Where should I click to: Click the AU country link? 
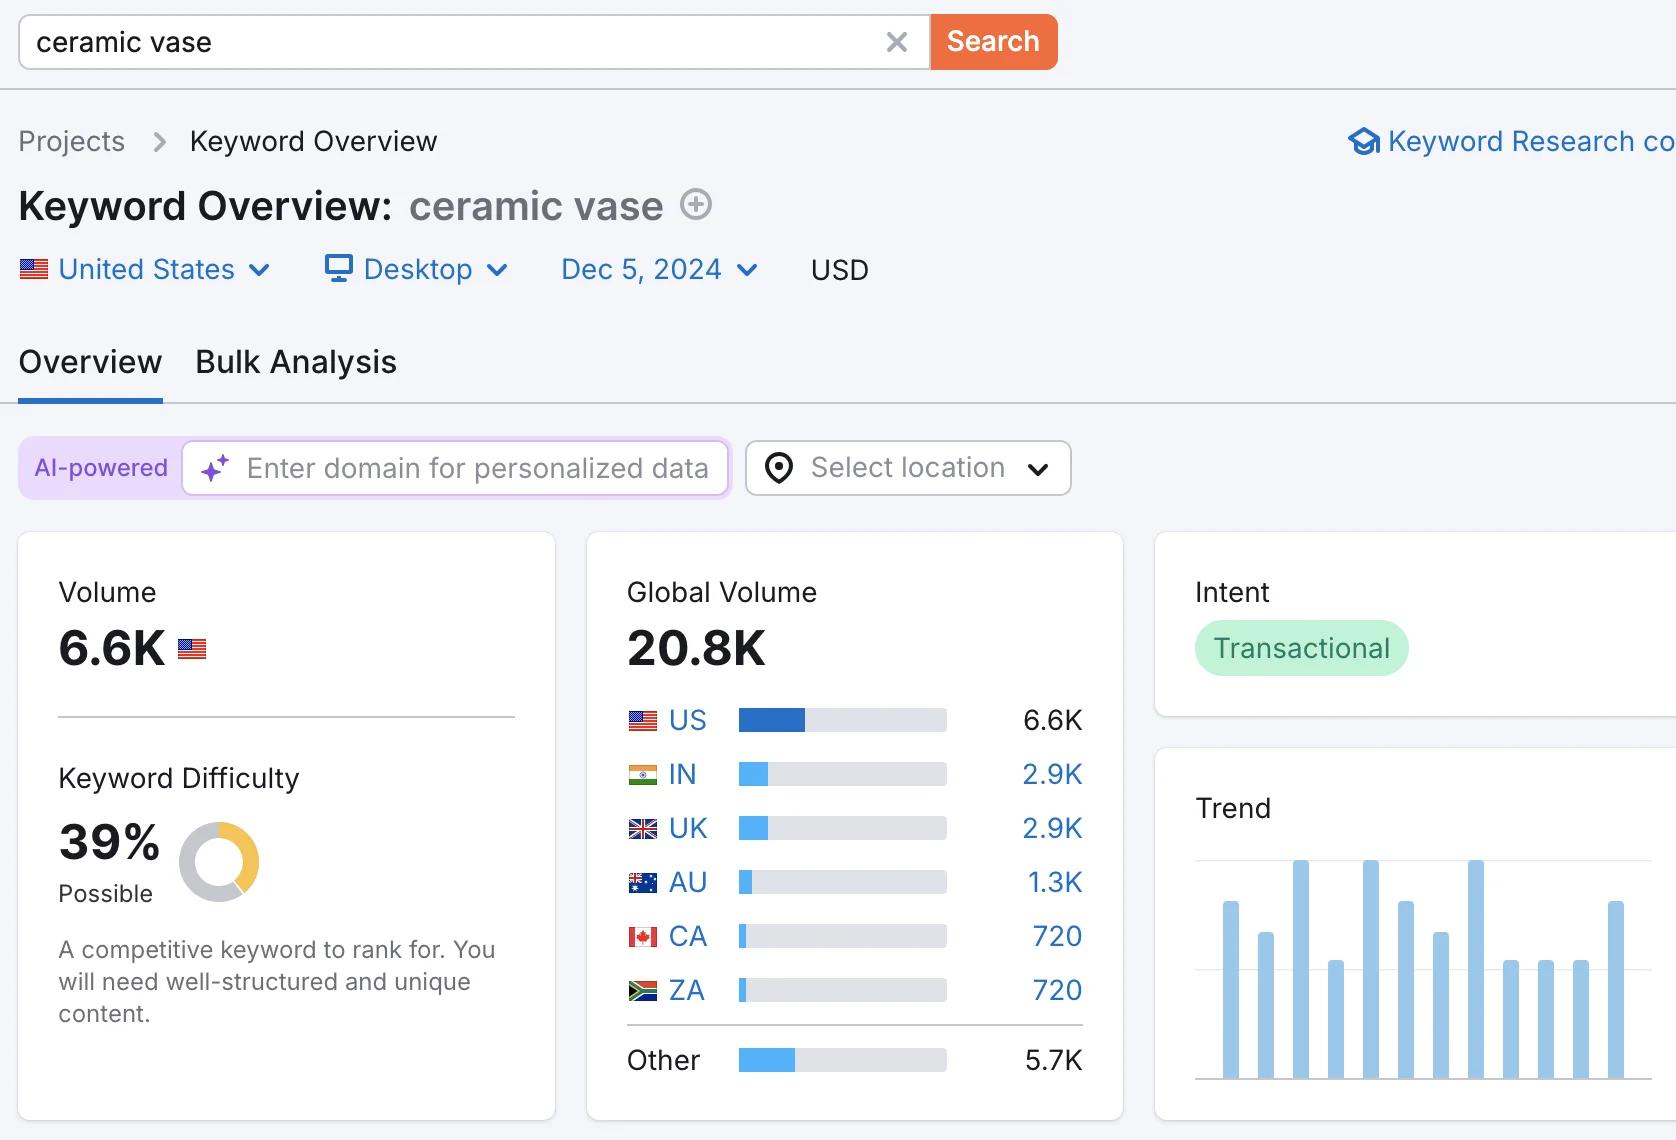pyautogui.click(x=688, y=882)
